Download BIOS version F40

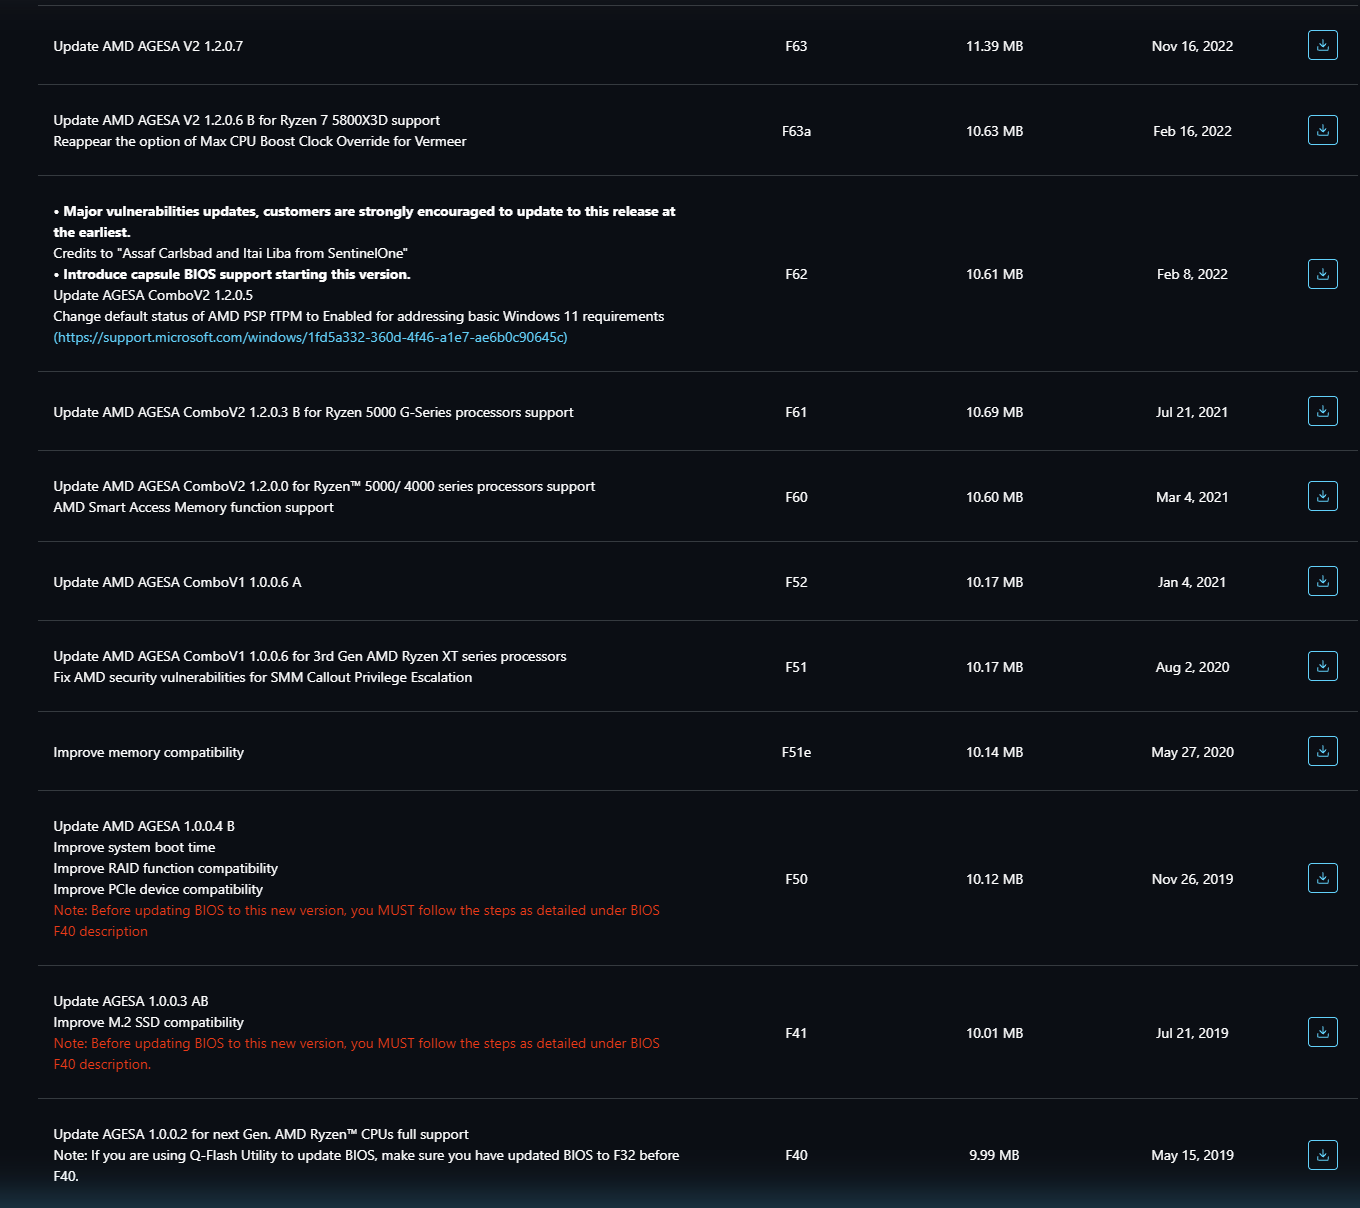(1322, 1155)
